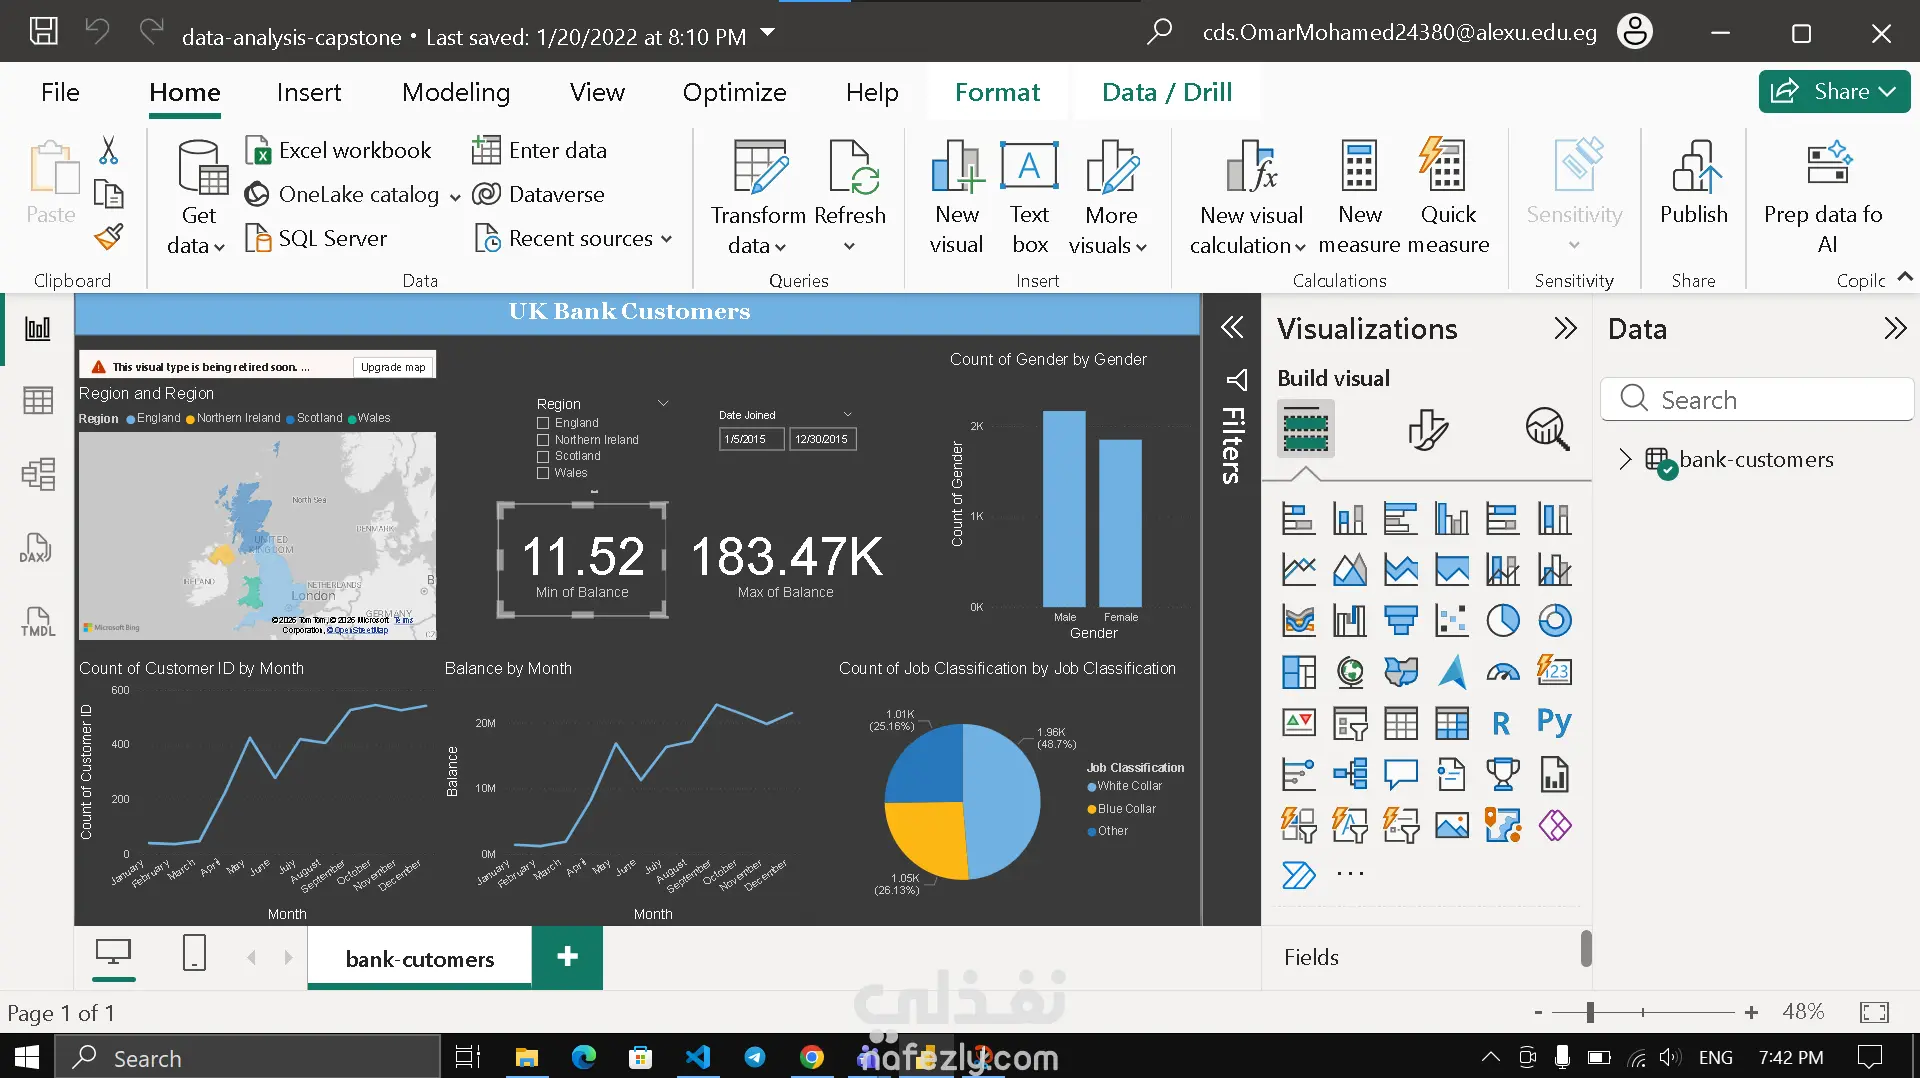Insert a Text box
The height and width of the screenshot is (1078, 1920).
tap(1029, 197)
